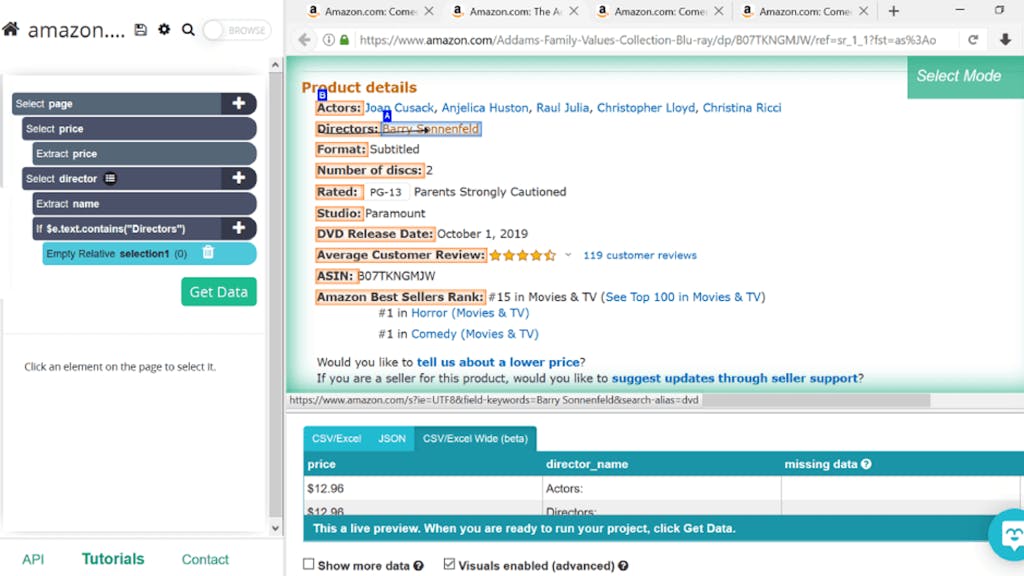
Task: Reload the Amazon page
Action: (973, 40)
